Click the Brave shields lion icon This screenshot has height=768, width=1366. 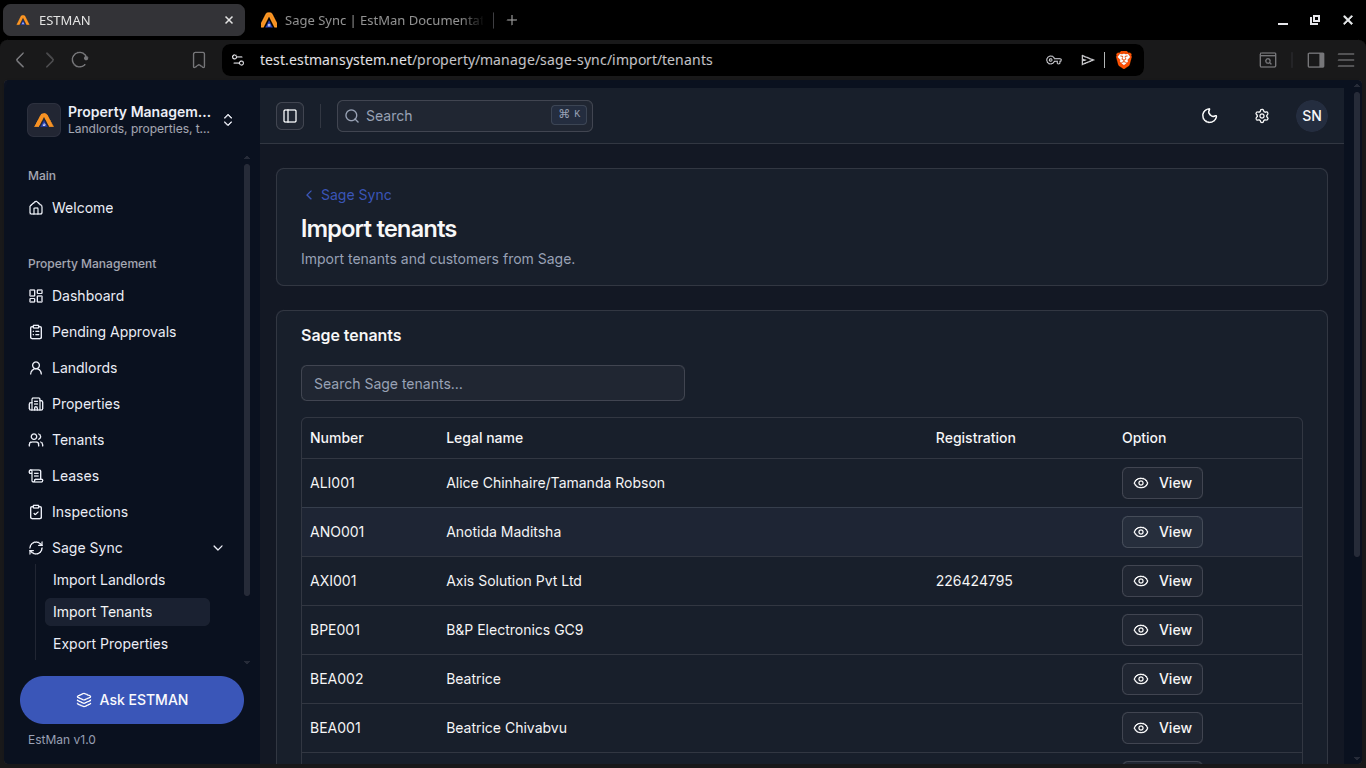[x=1124, y=60]
